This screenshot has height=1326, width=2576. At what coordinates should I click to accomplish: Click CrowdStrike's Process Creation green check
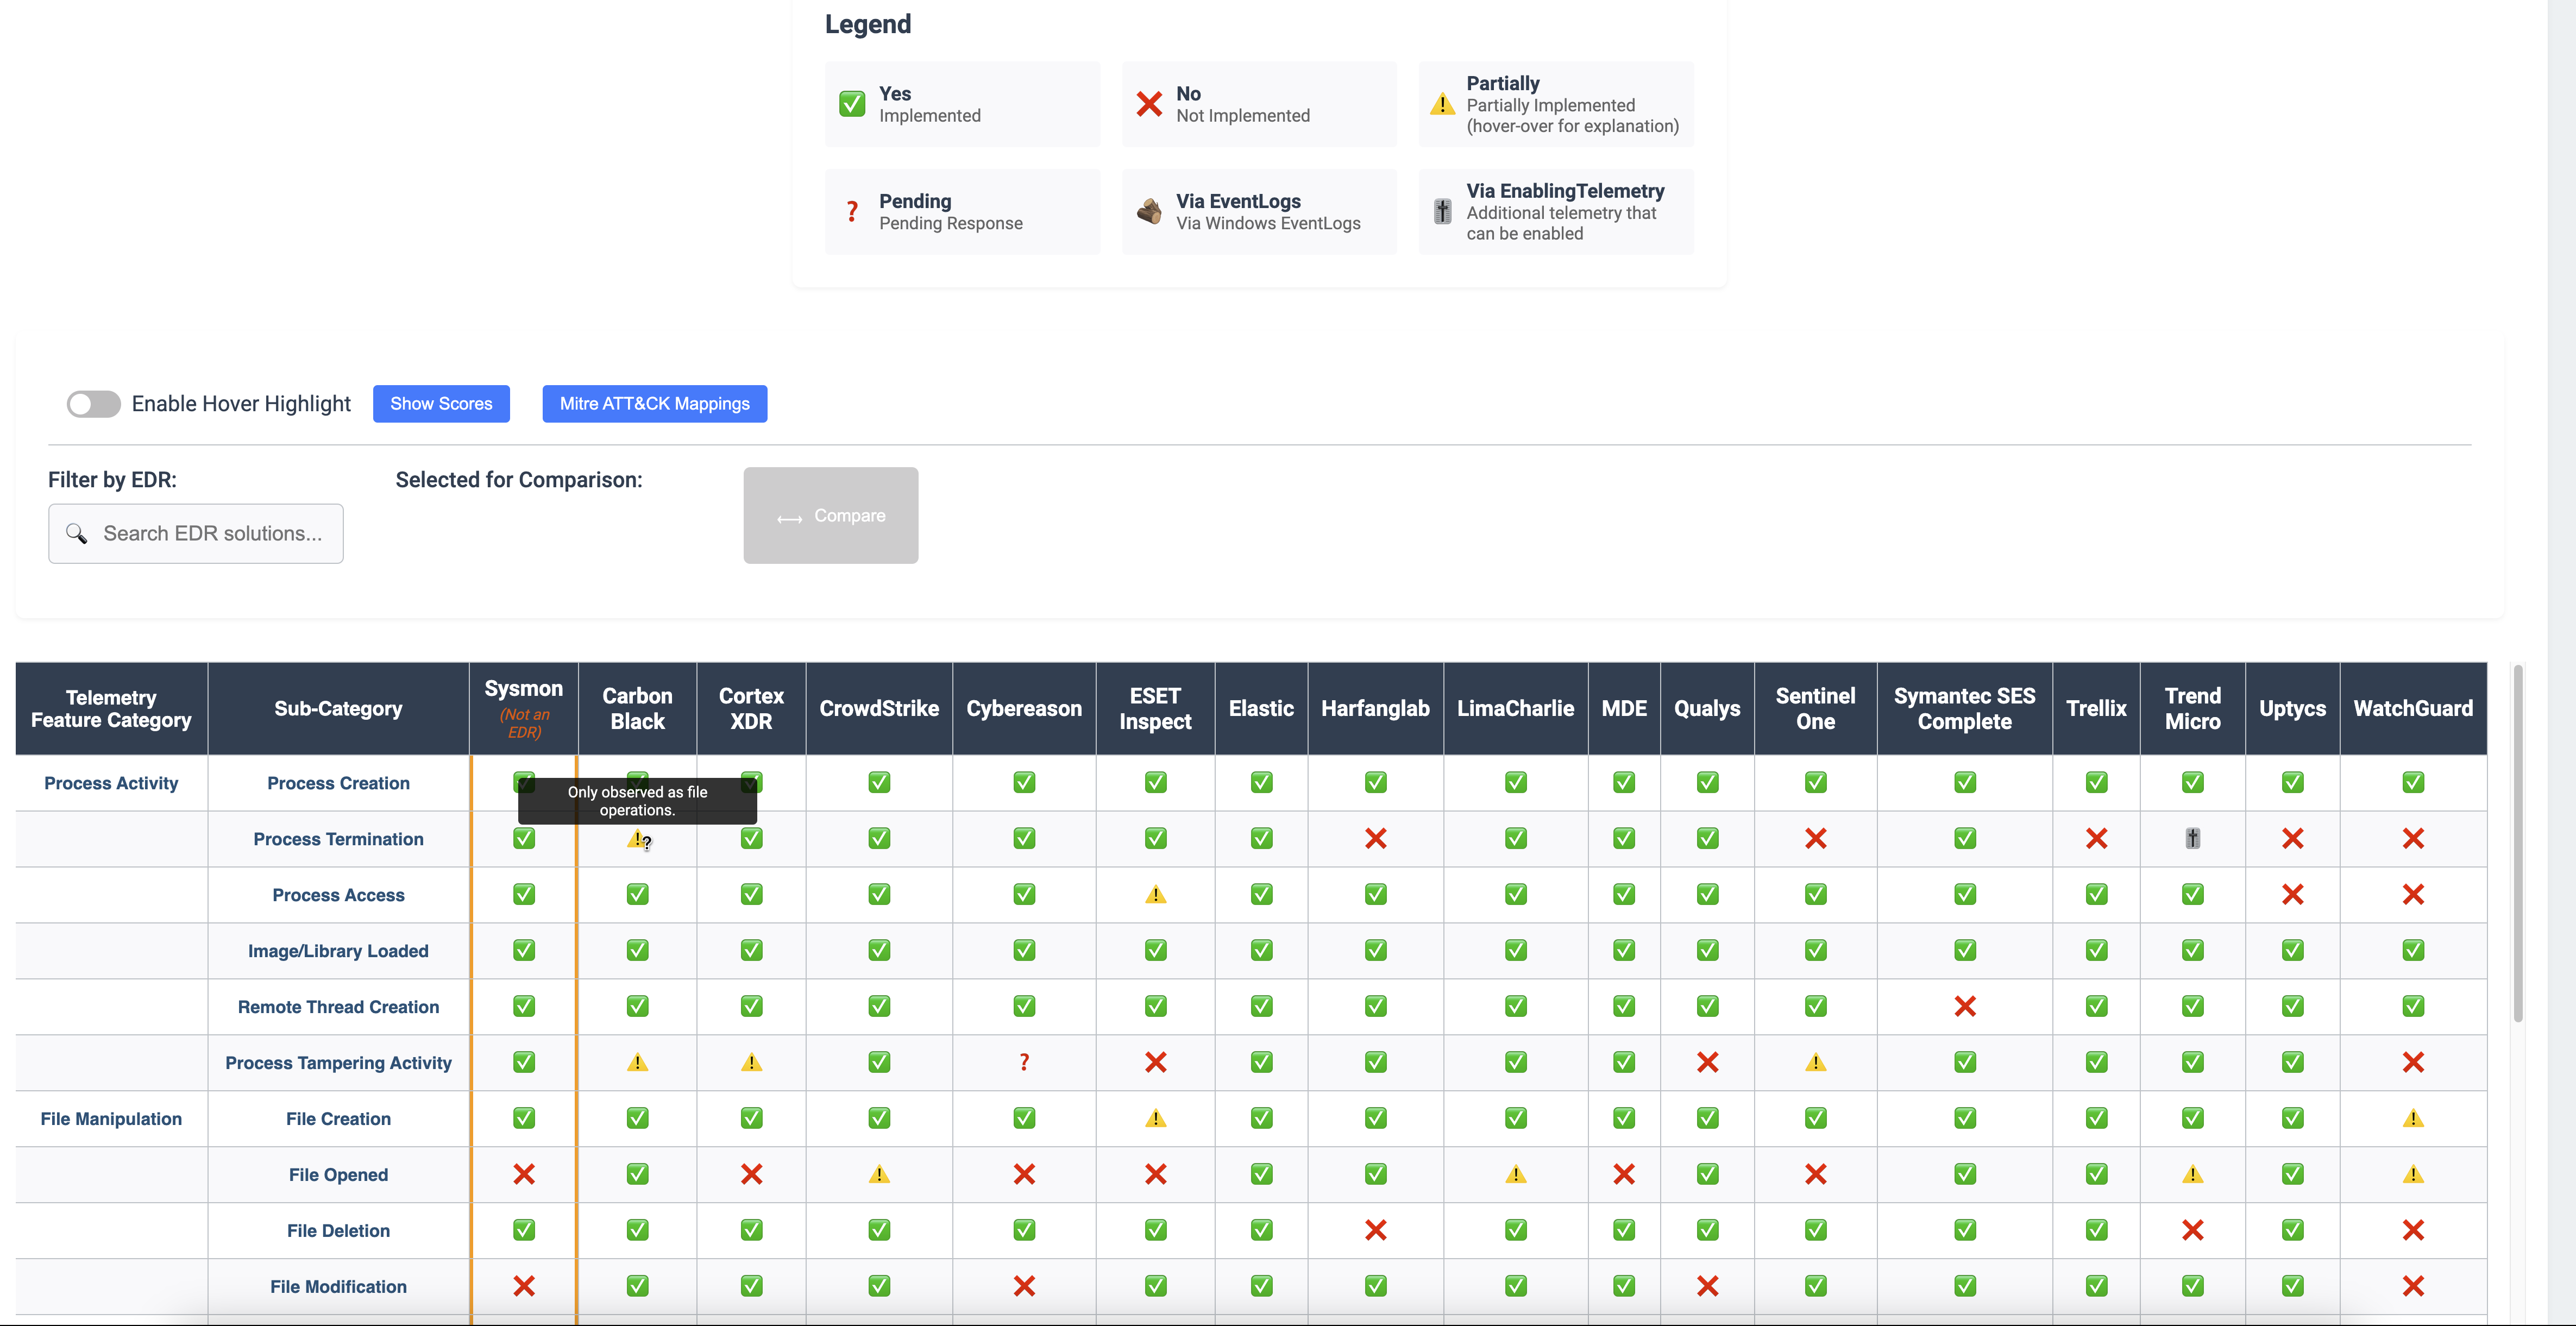click(x=879, y=782)
